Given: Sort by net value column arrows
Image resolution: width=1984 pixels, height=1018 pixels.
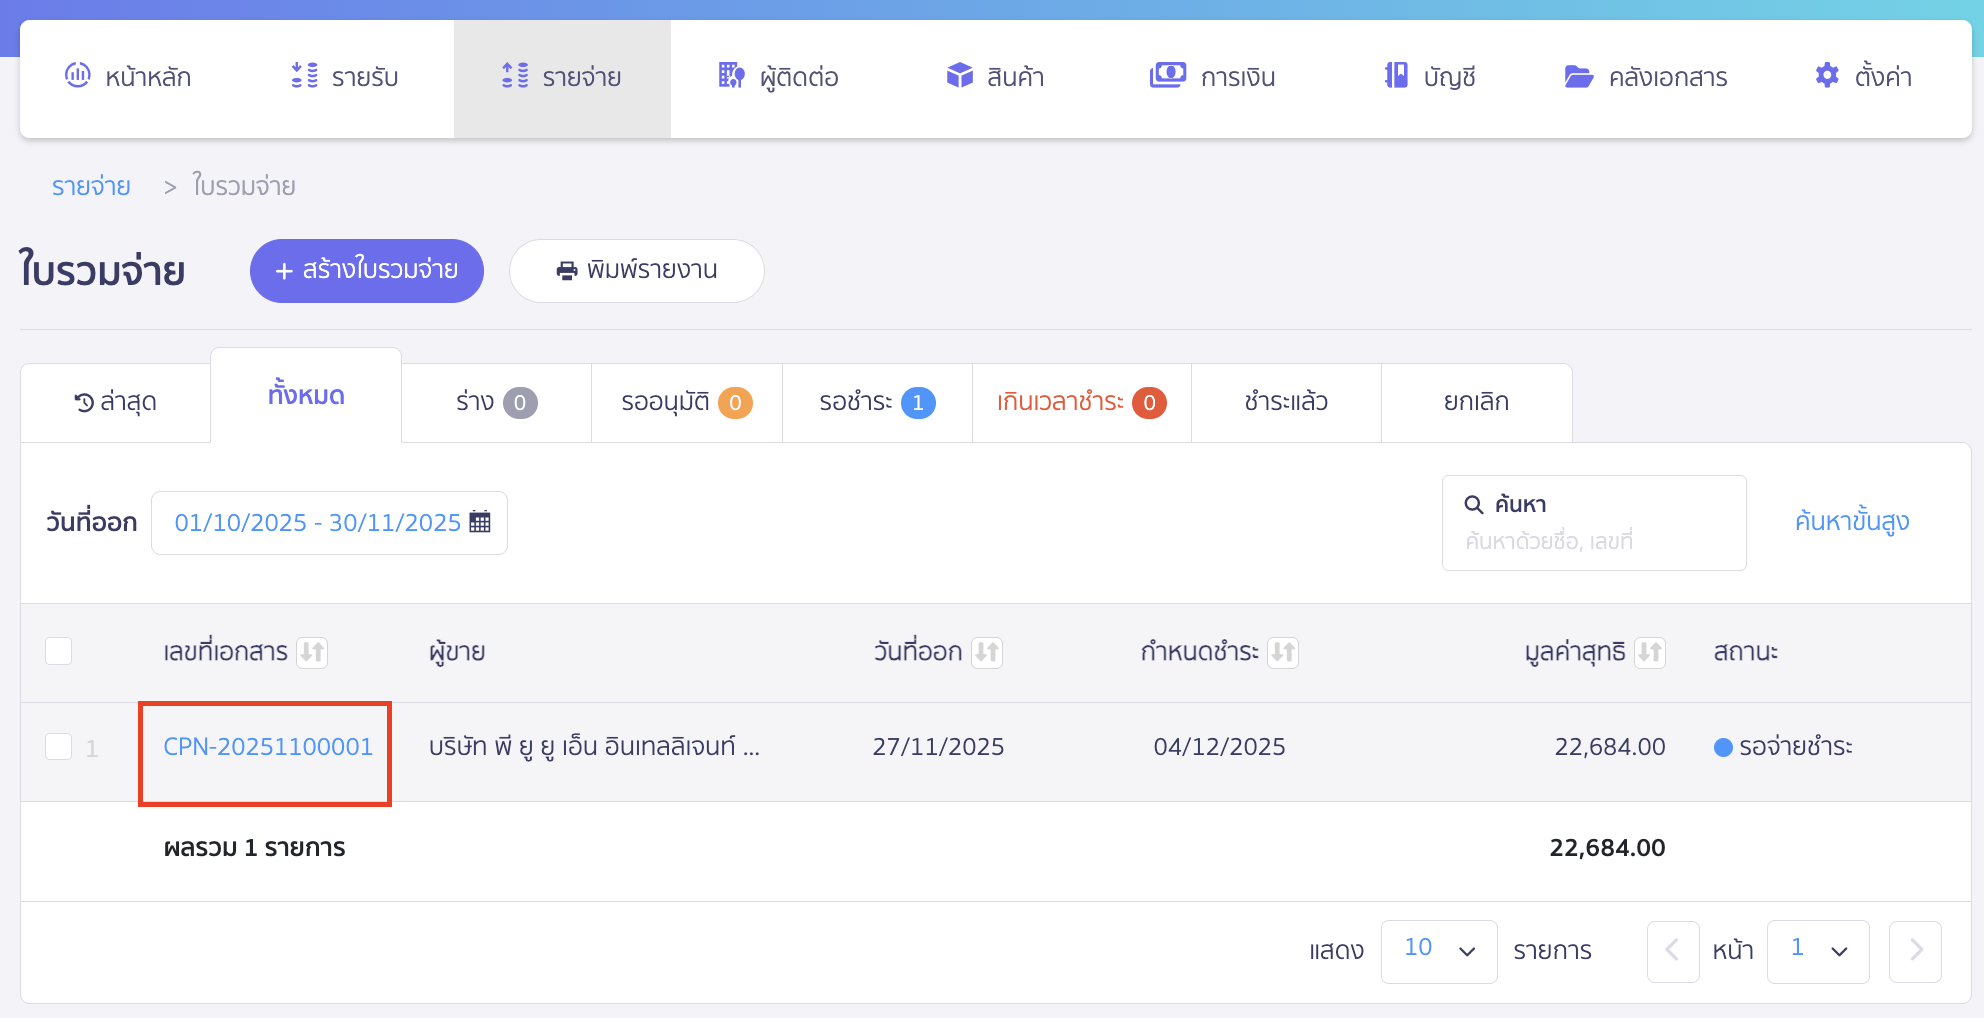Looking at the screenshot, I should tap(1650, 652).
